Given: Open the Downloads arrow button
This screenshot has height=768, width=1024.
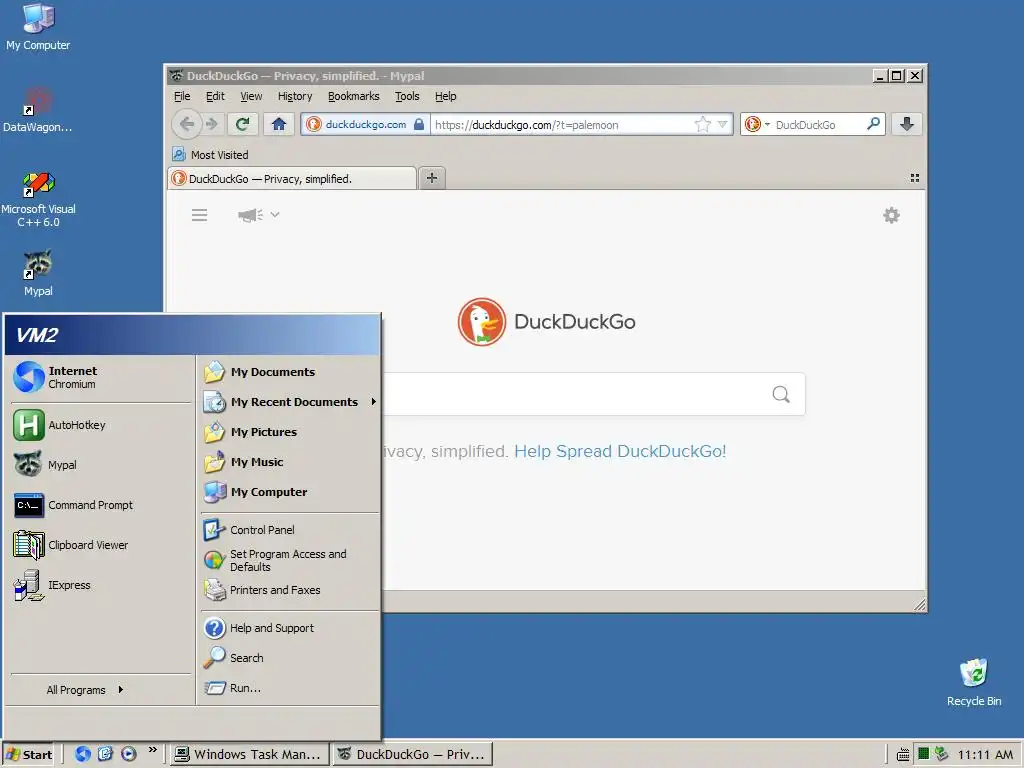Looking at the screenshot, I should click(906, 124).
